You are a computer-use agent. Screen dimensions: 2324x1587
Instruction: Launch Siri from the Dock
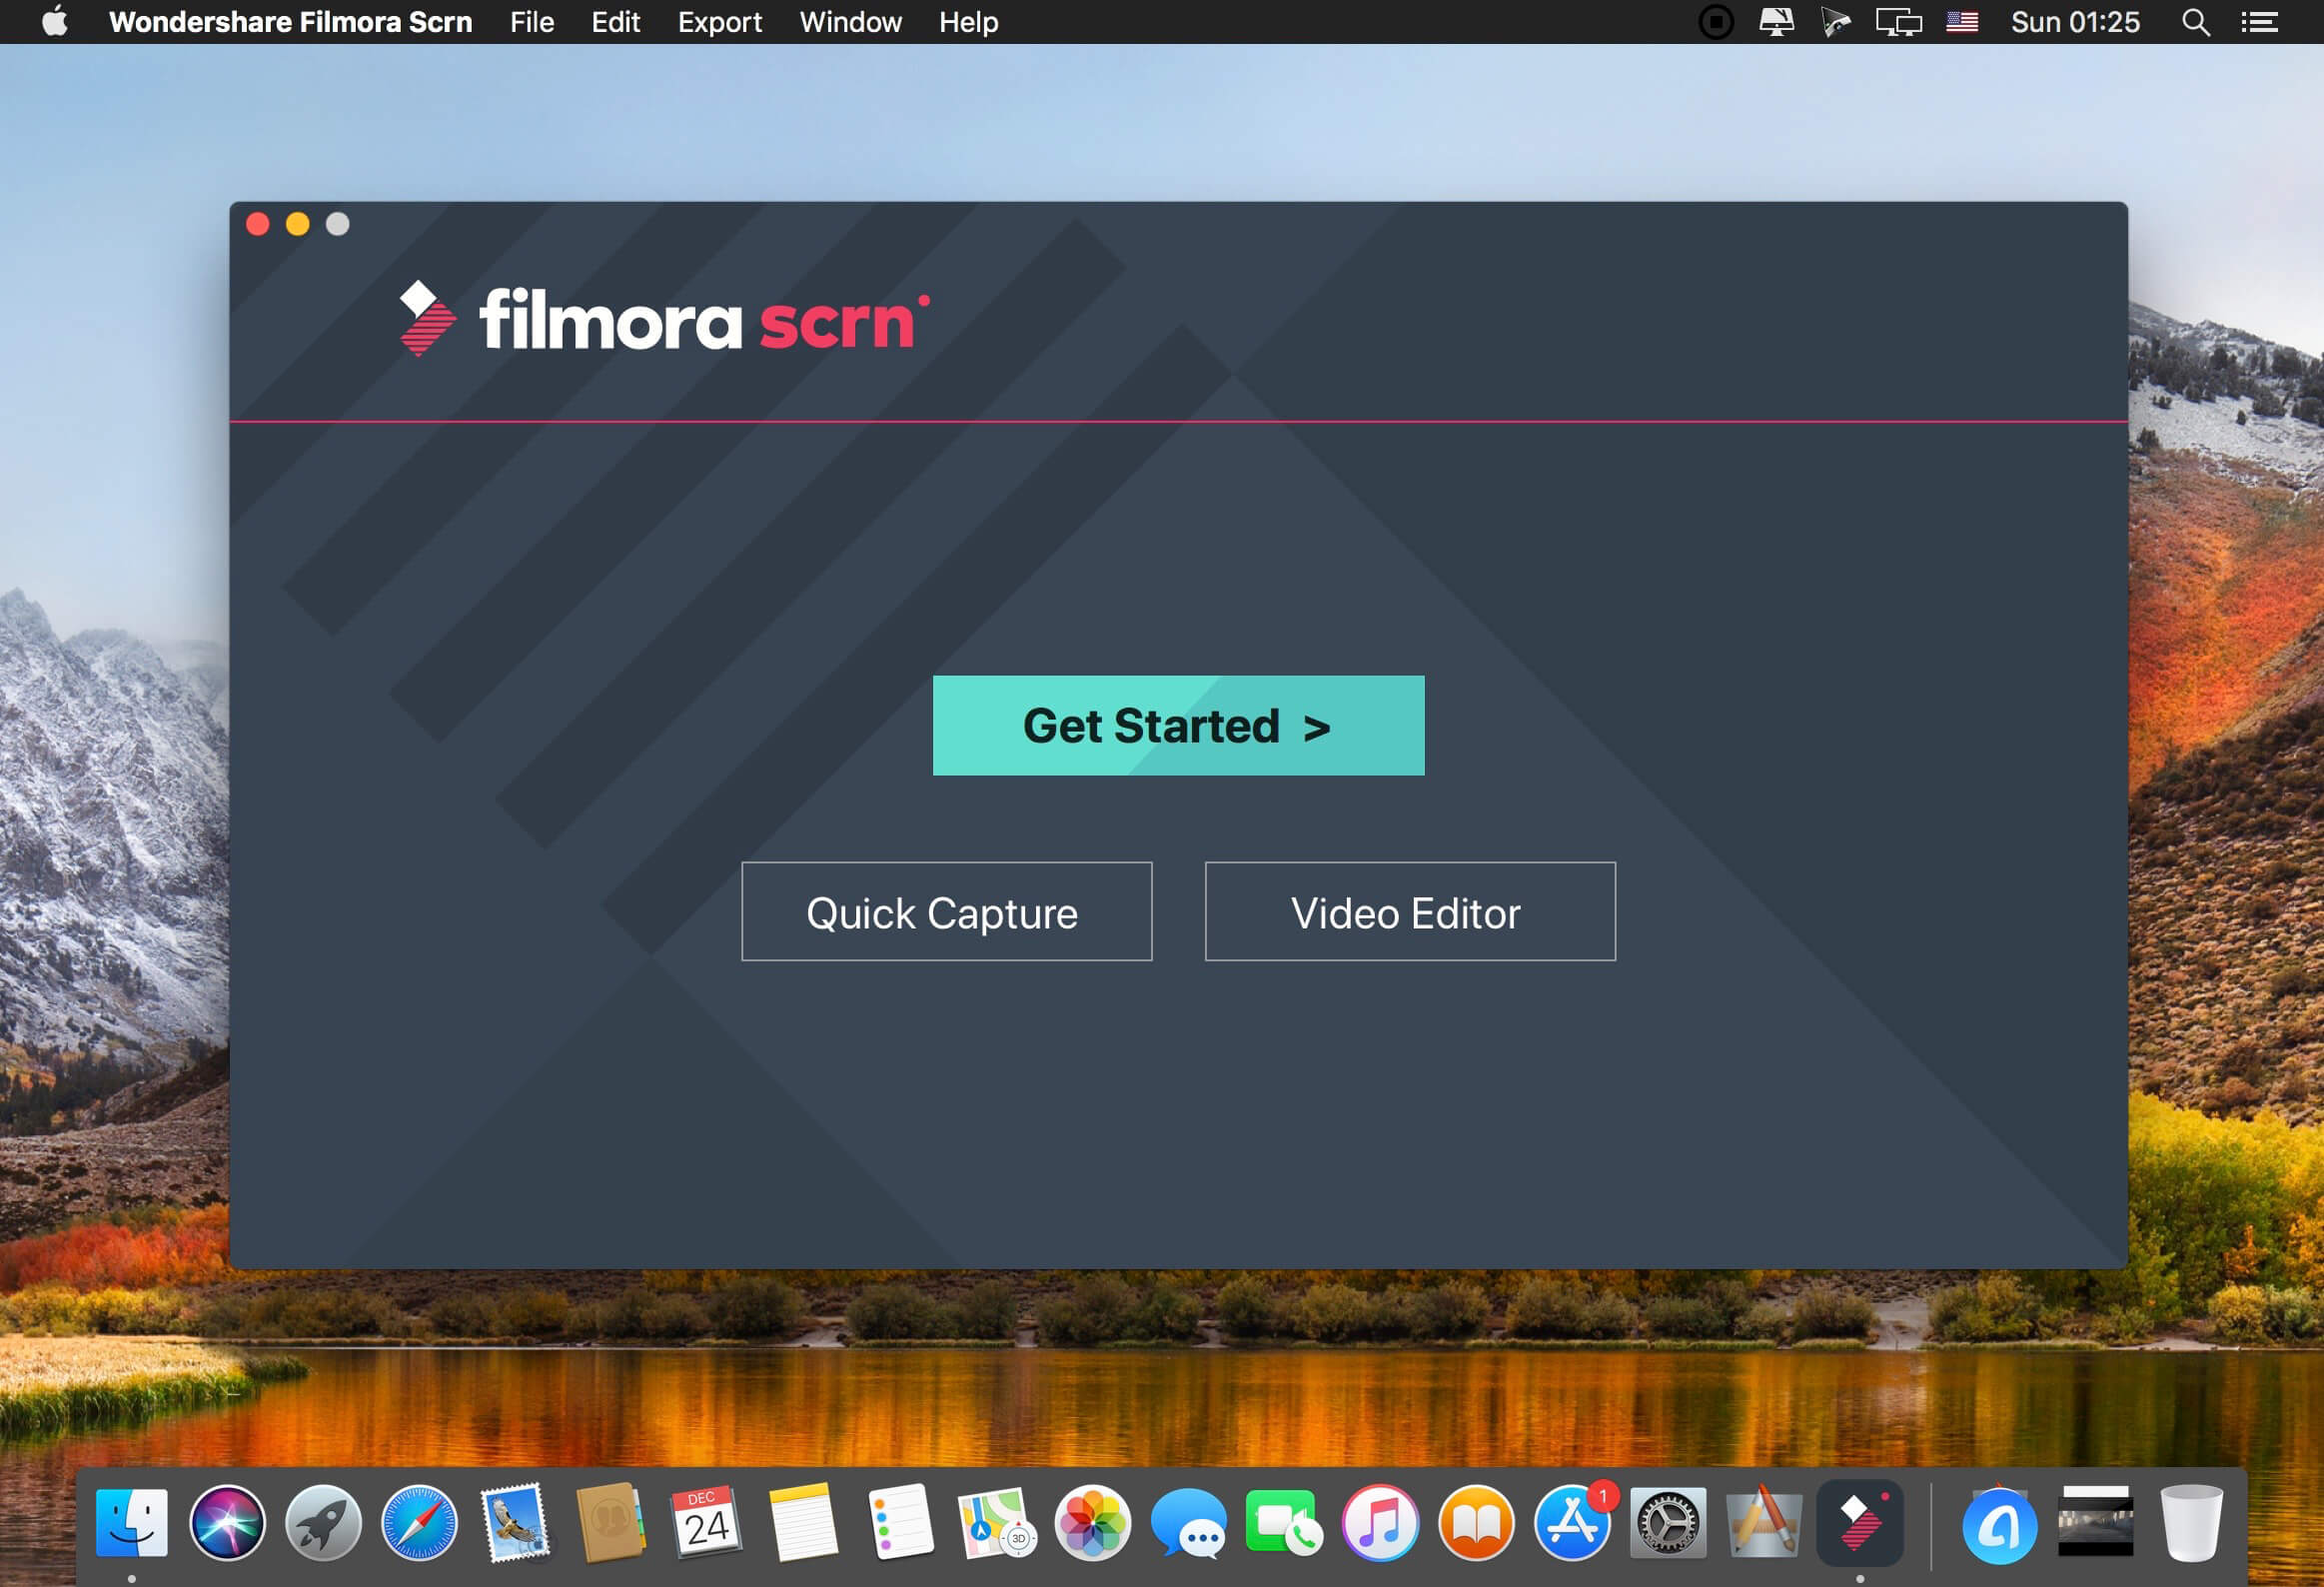click(228, 1523)
